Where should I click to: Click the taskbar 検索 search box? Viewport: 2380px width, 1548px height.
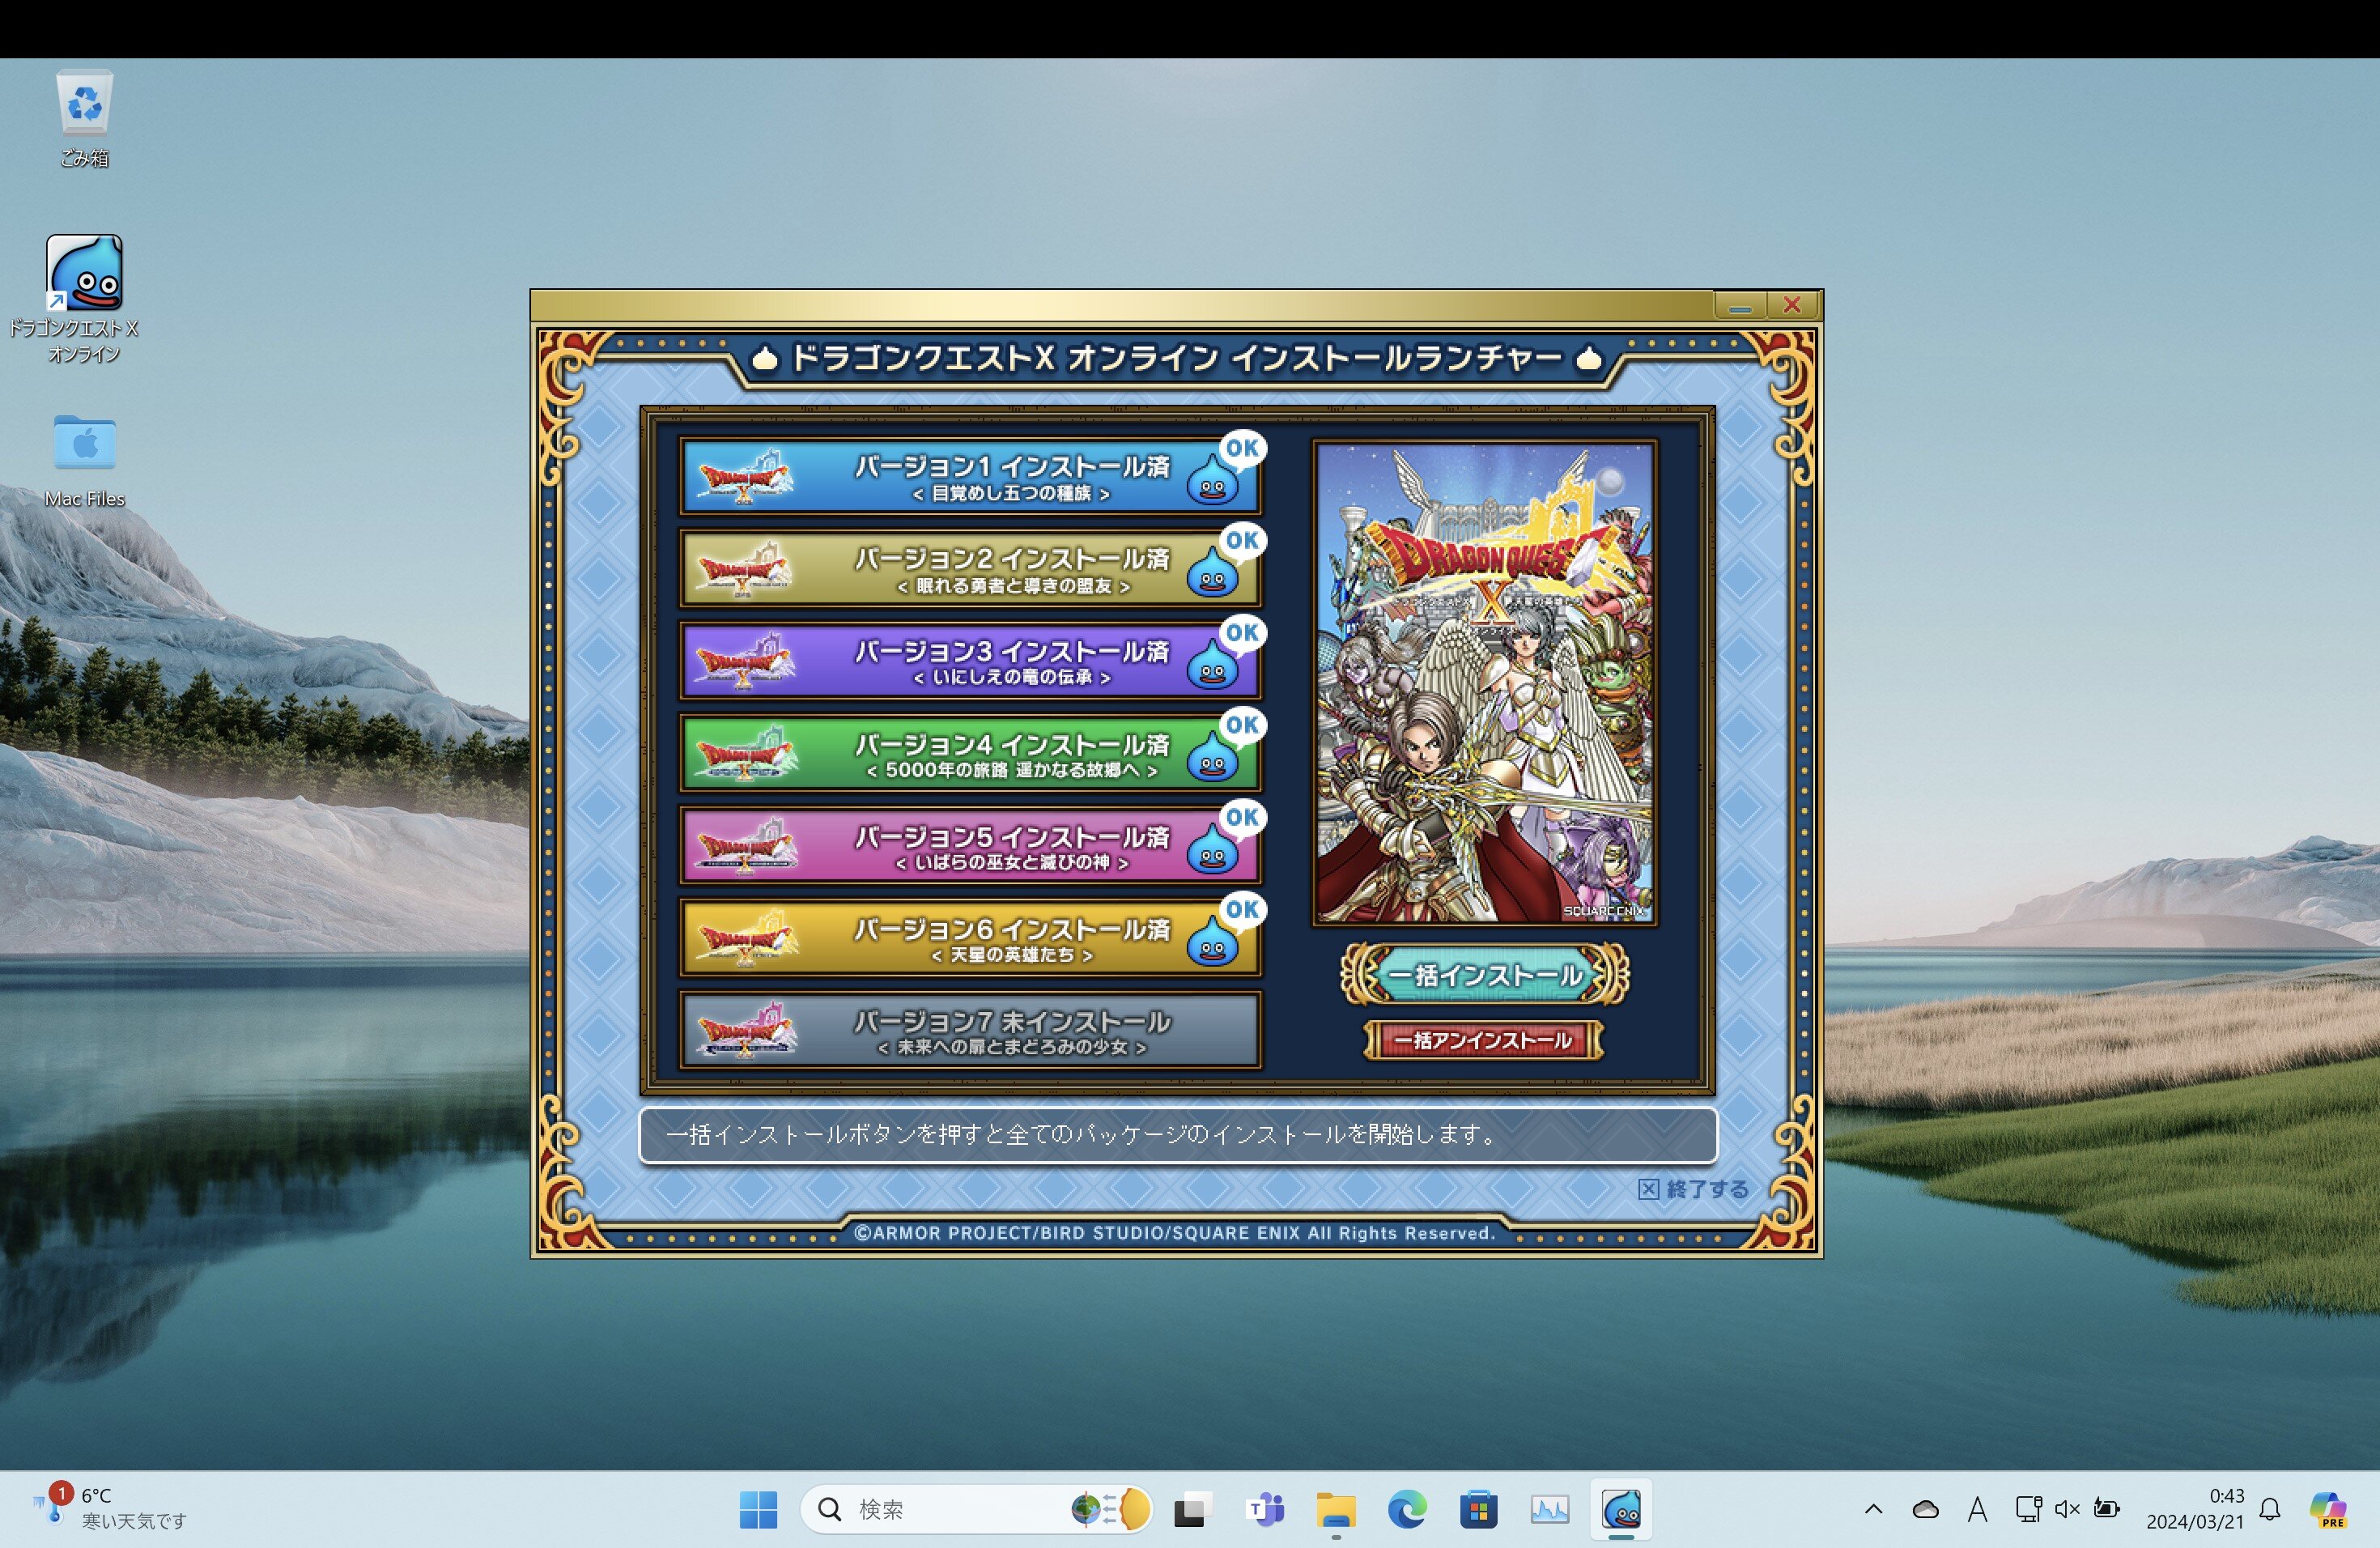click(976, 1509)
